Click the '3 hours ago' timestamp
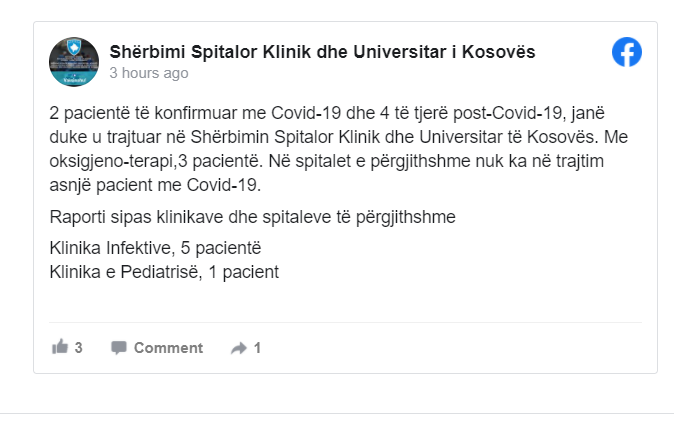This screenshot has height=433, width=674. [x=148, y=73]
